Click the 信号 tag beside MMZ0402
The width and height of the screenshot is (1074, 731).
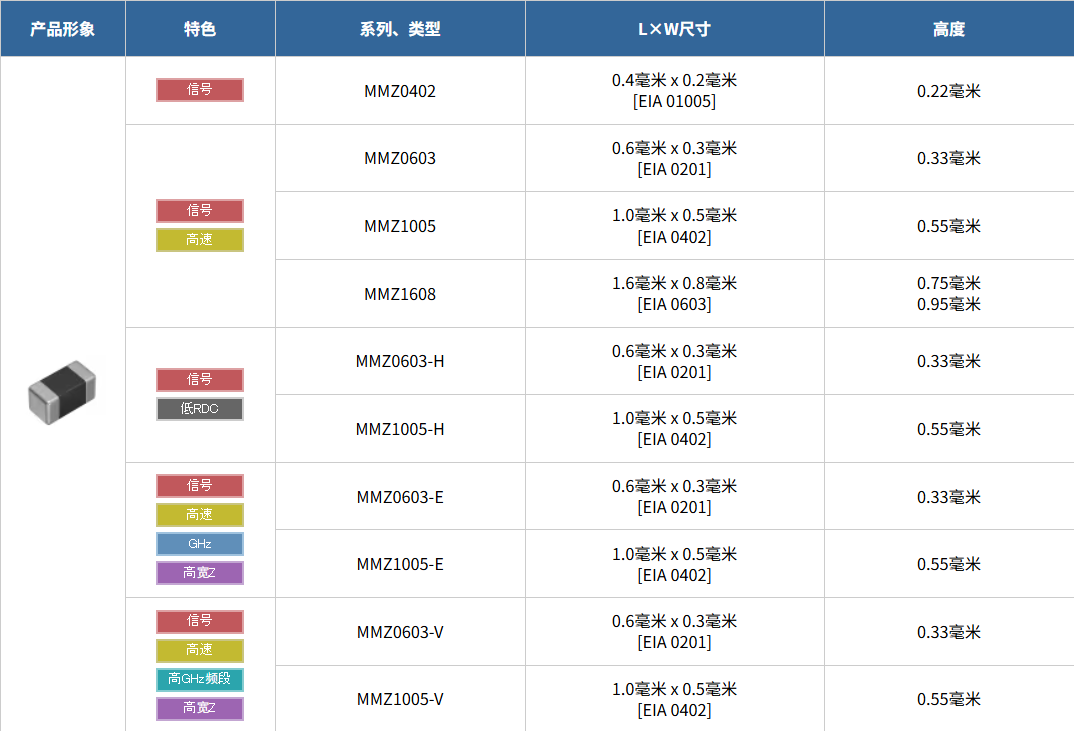200,90
